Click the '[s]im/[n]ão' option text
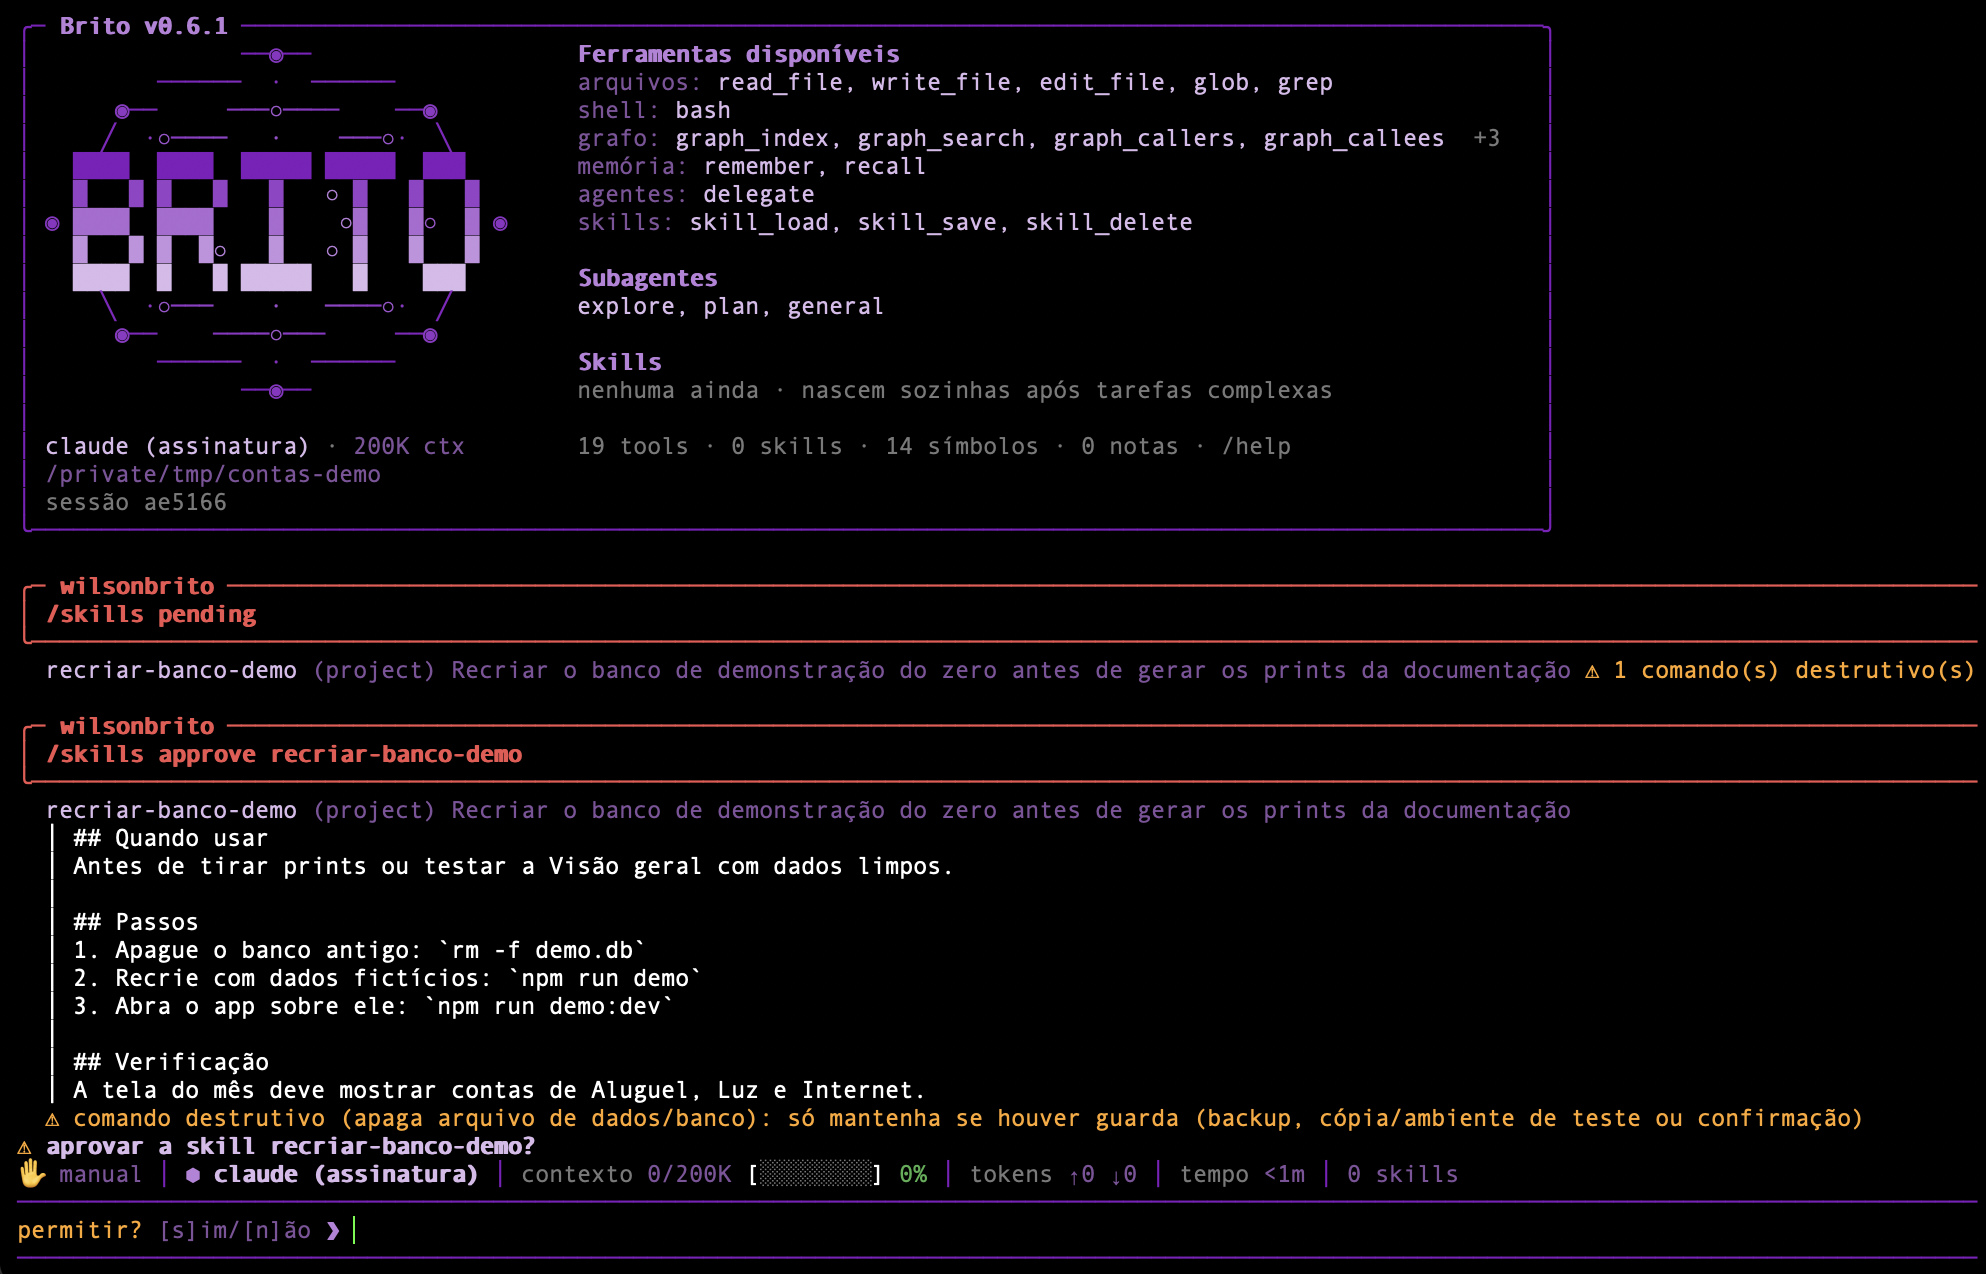The height and width of the screenshot is (1274, 1986). 235,1230
